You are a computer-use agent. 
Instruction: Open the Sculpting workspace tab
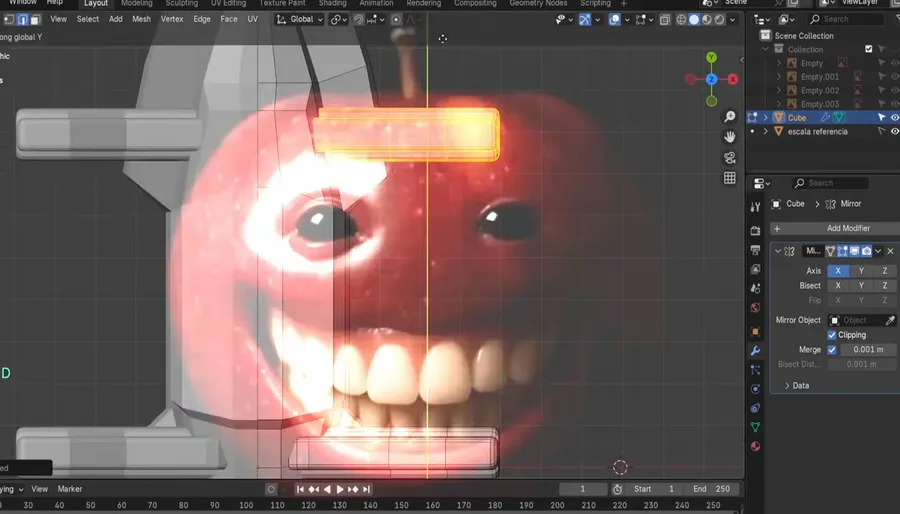click(x=181, y=3)
